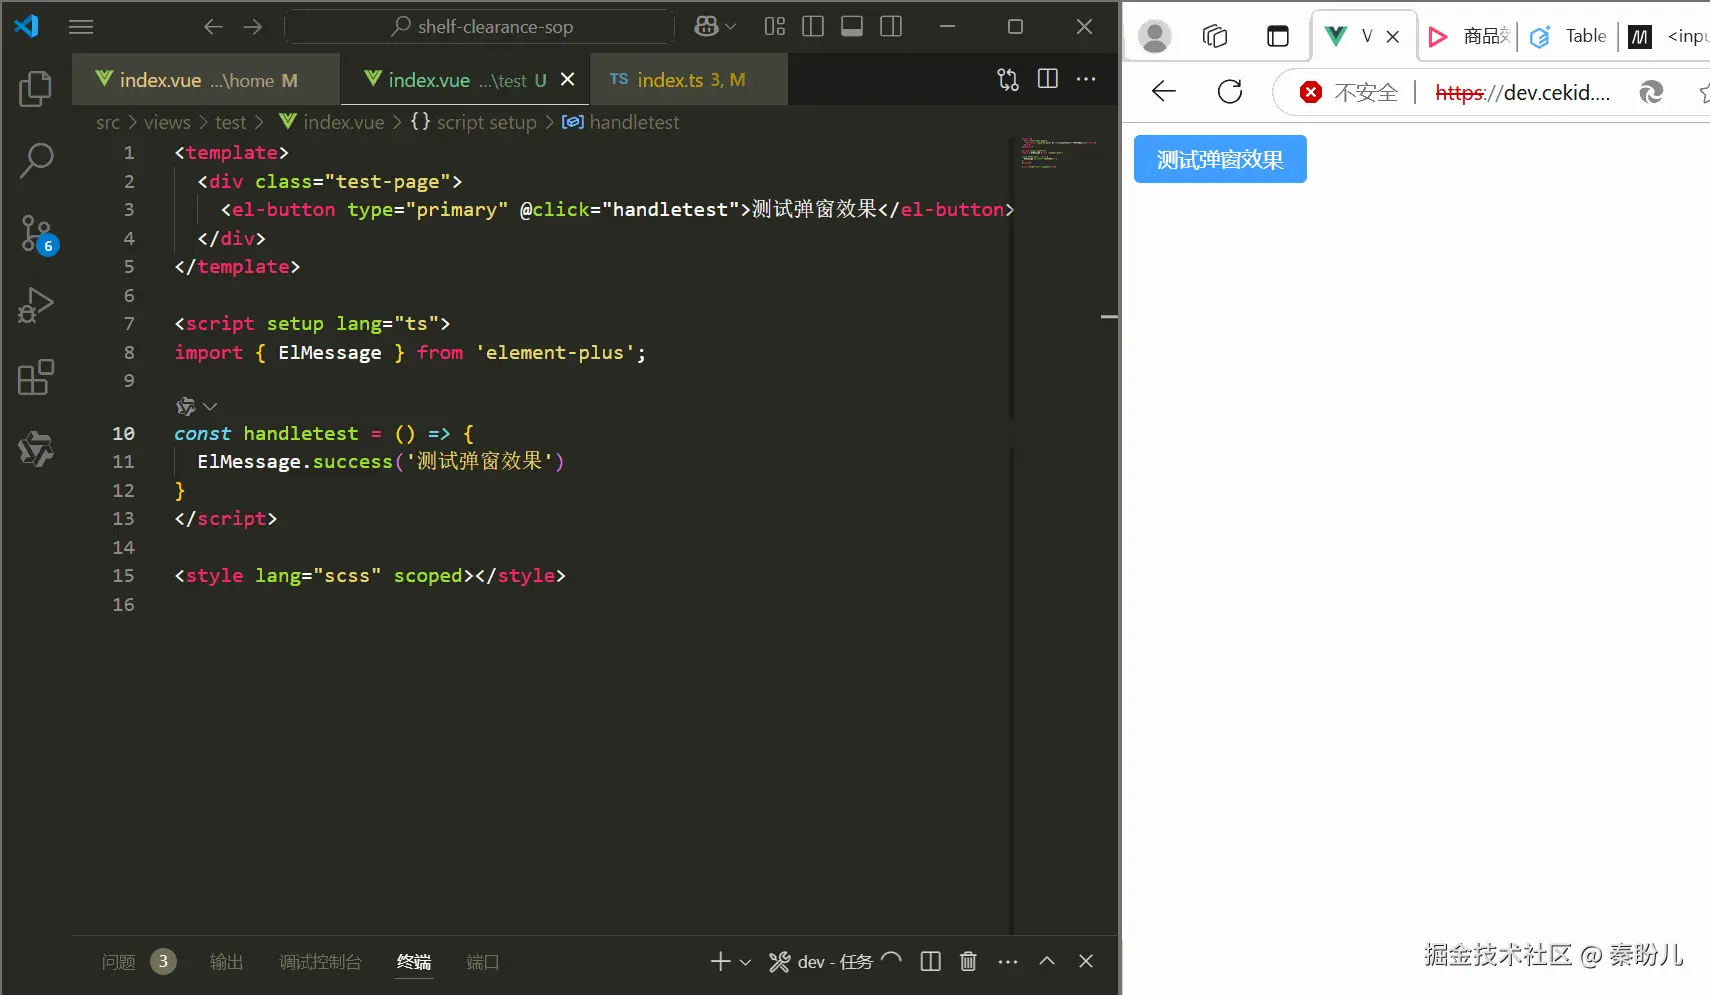Open the Copilot chat dropdown arrow

click(731, 27)
